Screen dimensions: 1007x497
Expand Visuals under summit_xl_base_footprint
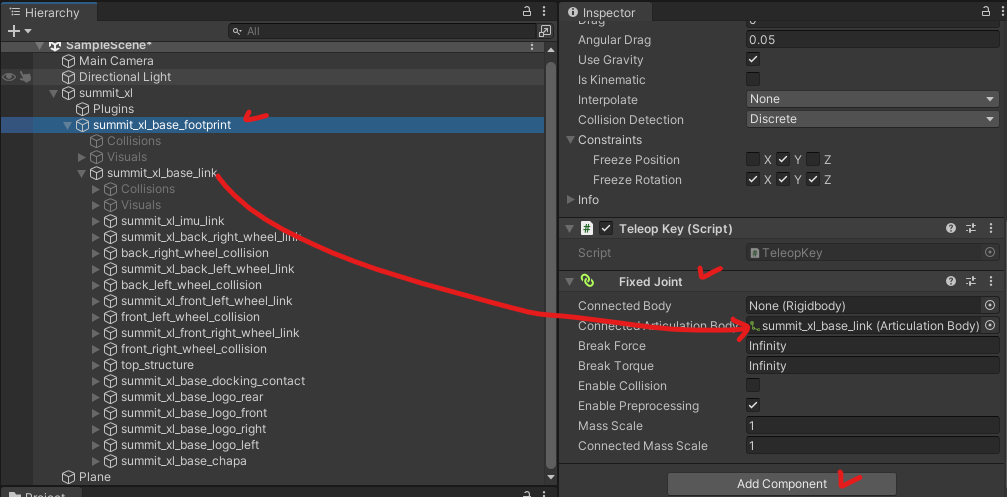(x=82, y=157)
